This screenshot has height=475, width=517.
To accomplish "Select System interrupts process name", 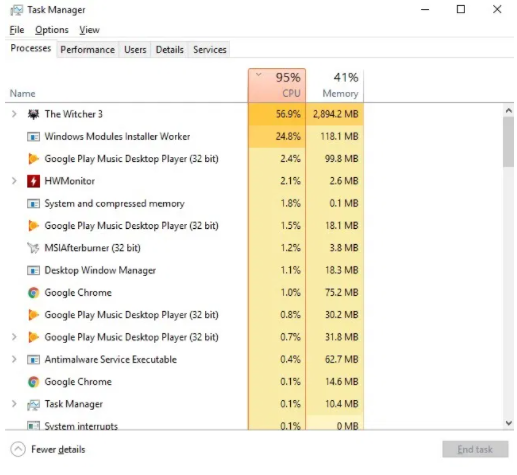I will click(81, 426).
